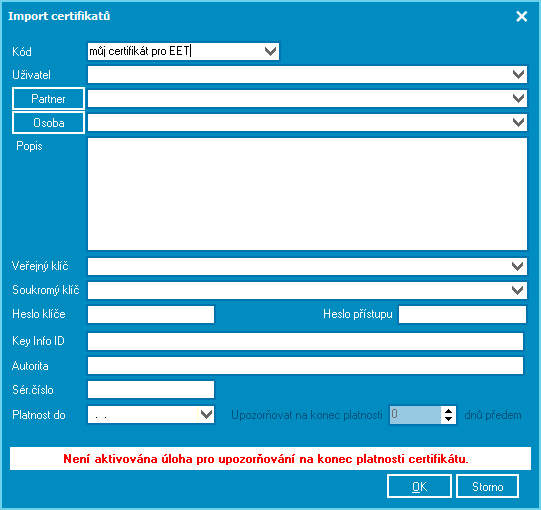Open the Platnost do date picker arrow
This screenshot has width=541, height=510.
[206, 414]
